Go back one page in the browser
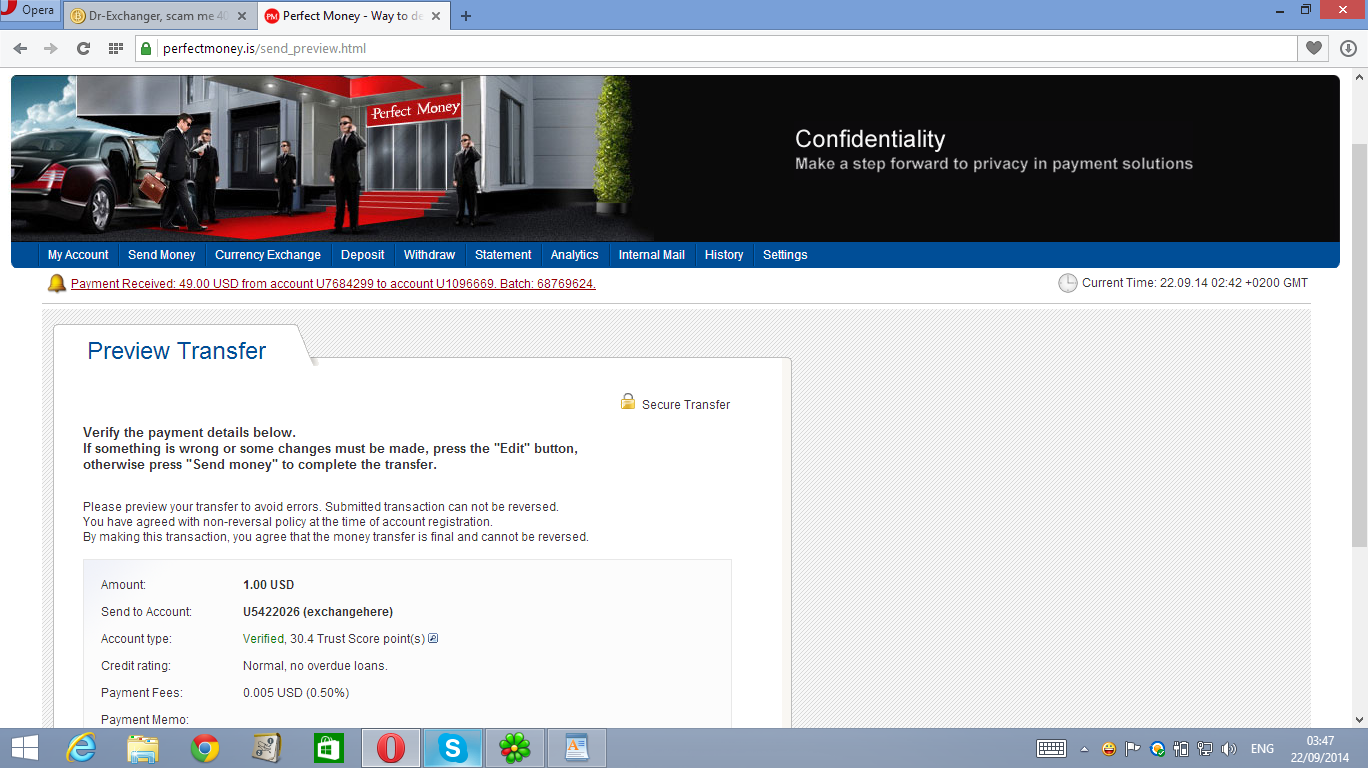 [x=20, y=48]
